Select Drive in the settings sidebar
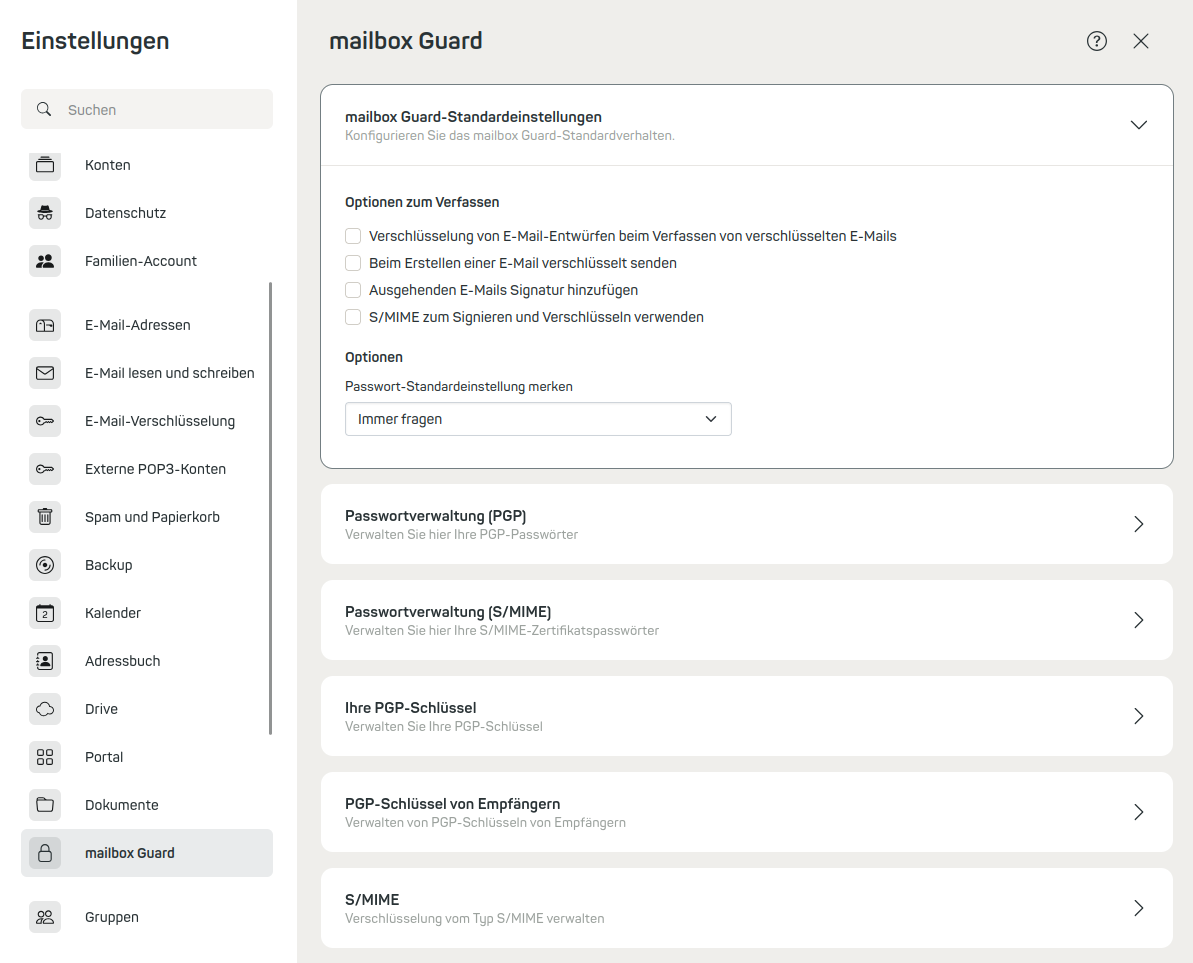1193x963 pixels. click(147, 708)
